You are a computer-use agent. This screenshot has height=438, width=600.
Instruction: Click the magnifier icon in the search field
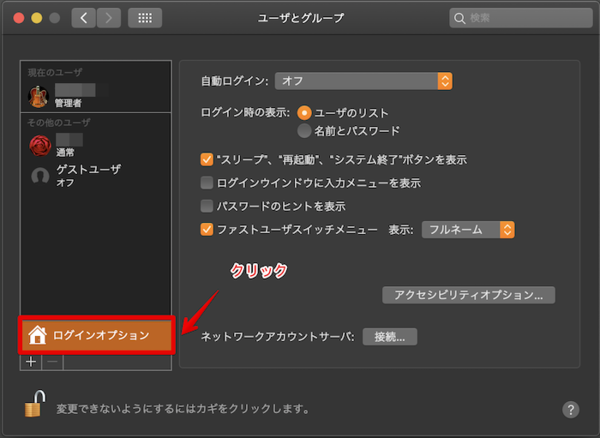point(460,18)
